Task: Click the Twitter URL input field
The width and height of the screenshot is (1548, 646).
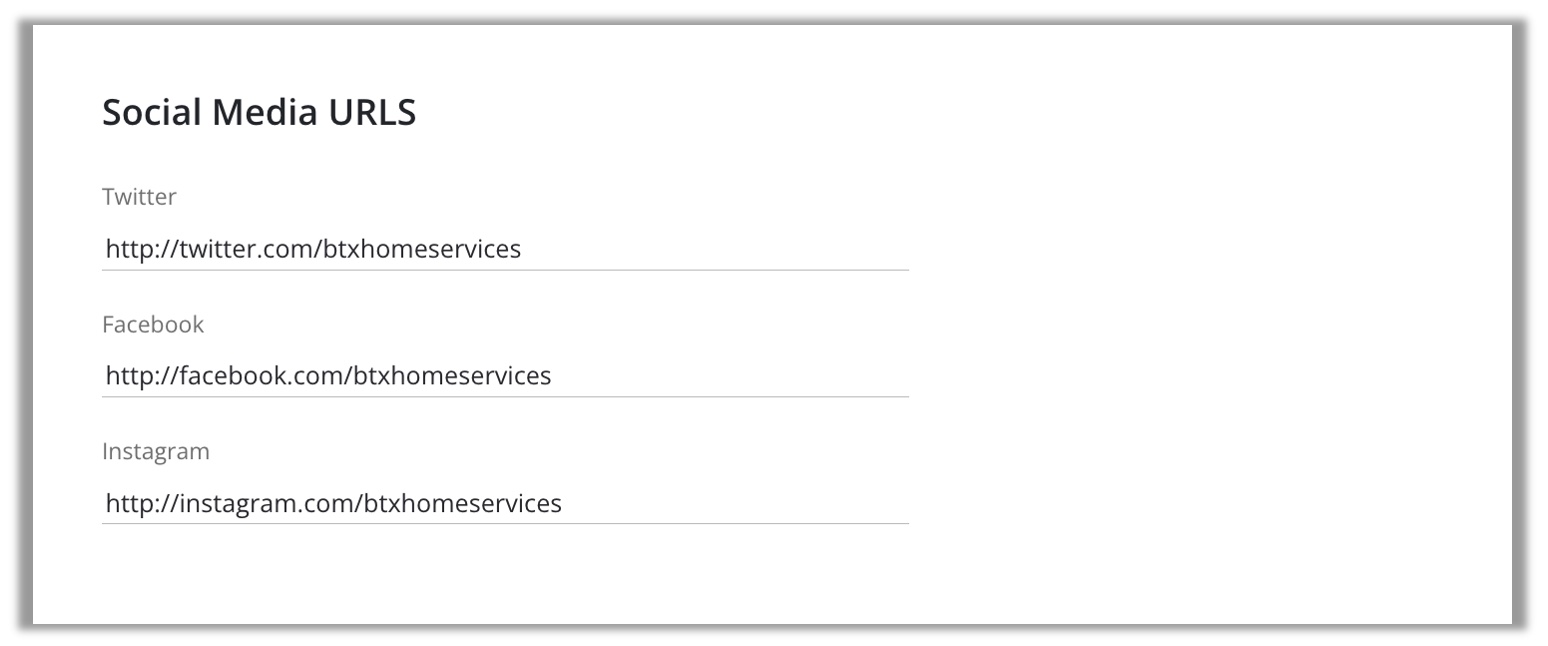Action: click(x=505, y=249)
